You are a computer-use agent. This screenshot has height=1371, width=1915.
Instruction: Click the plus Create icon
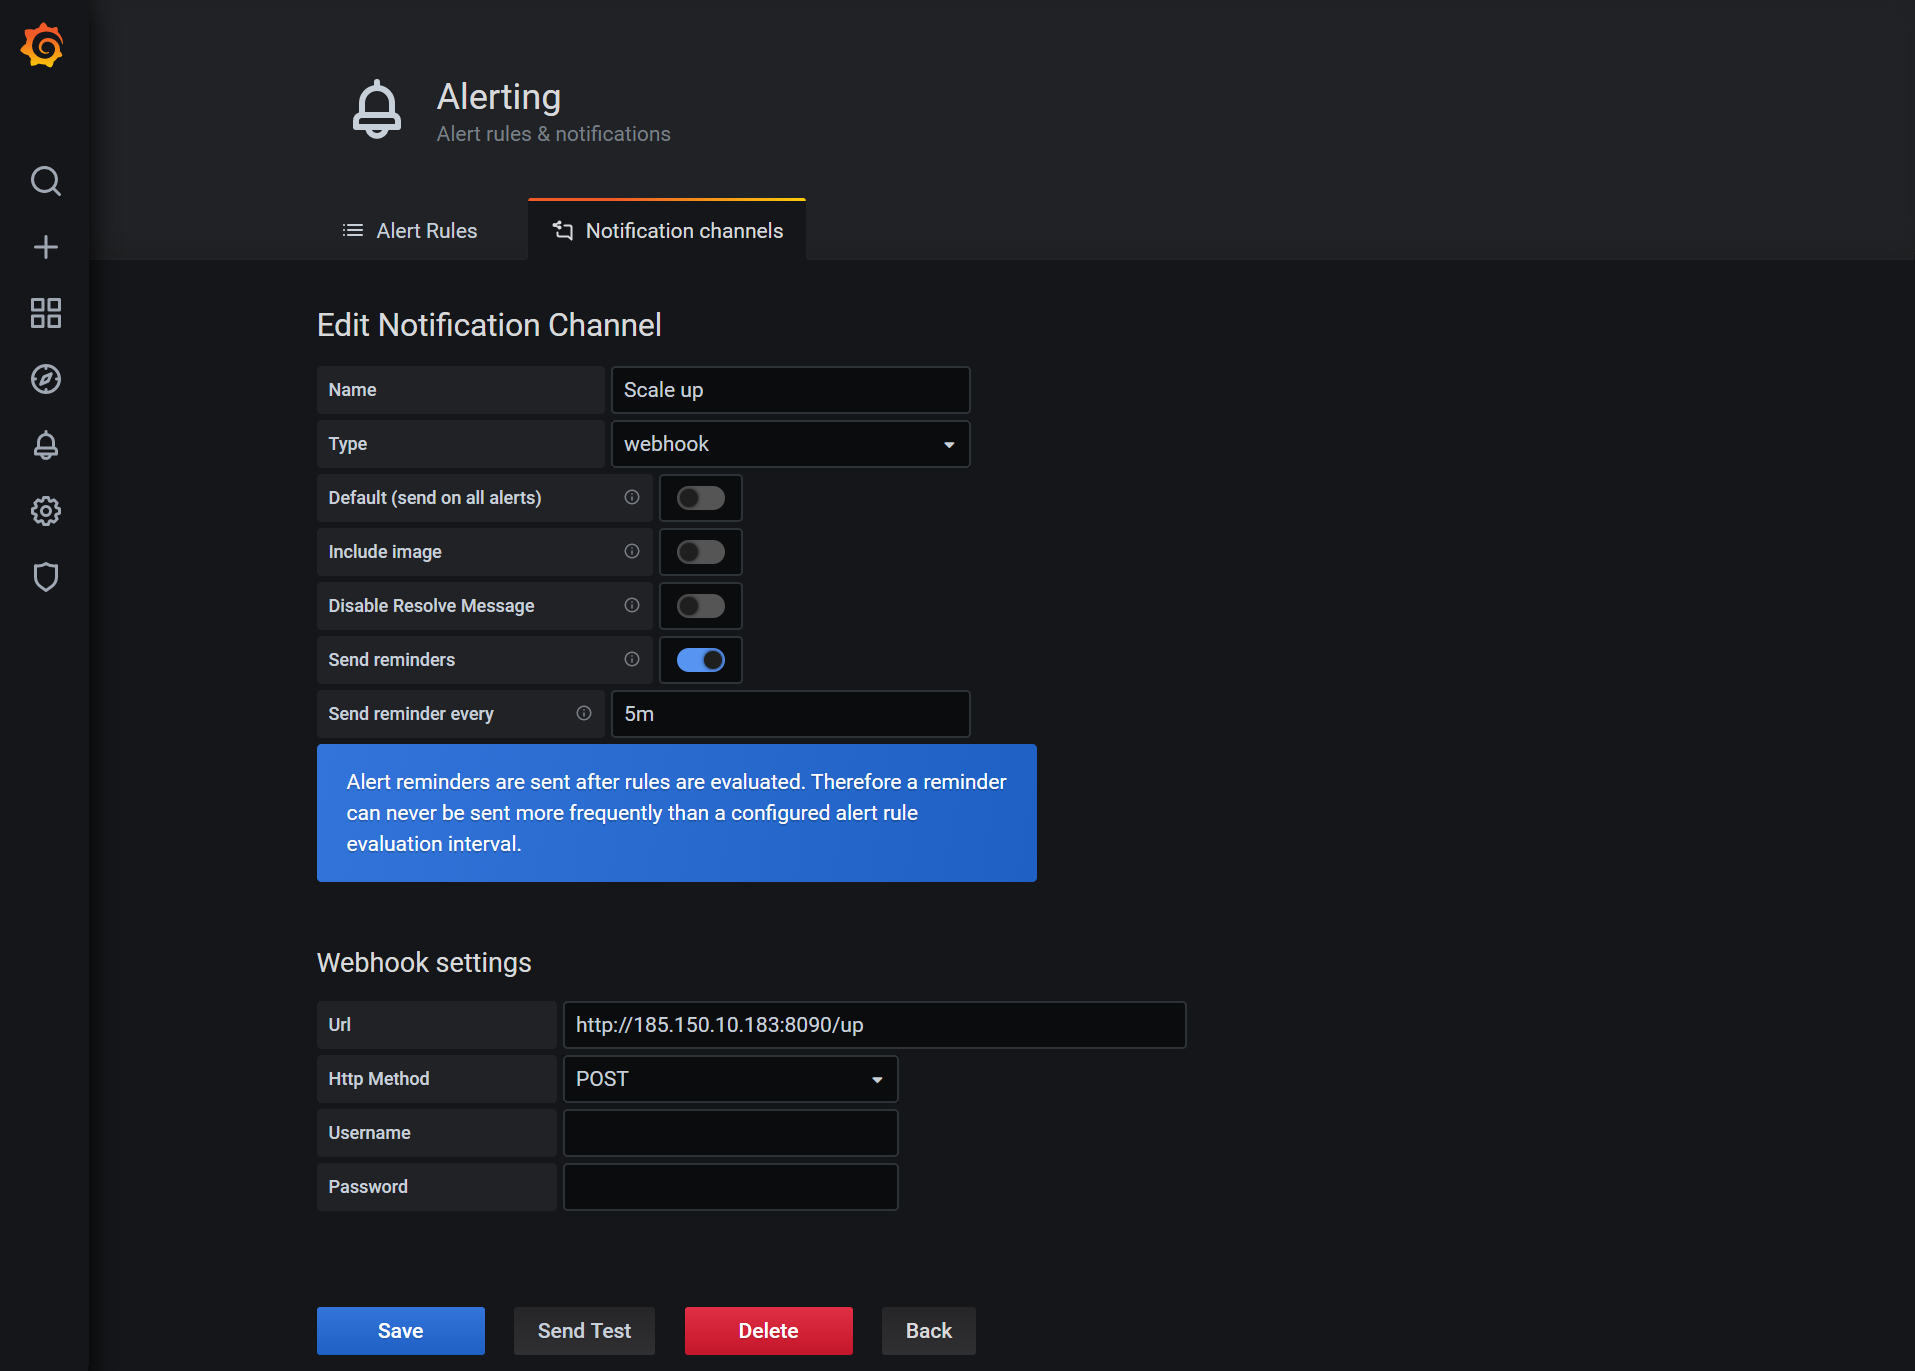pyautogui.click(x=45, y=247)
